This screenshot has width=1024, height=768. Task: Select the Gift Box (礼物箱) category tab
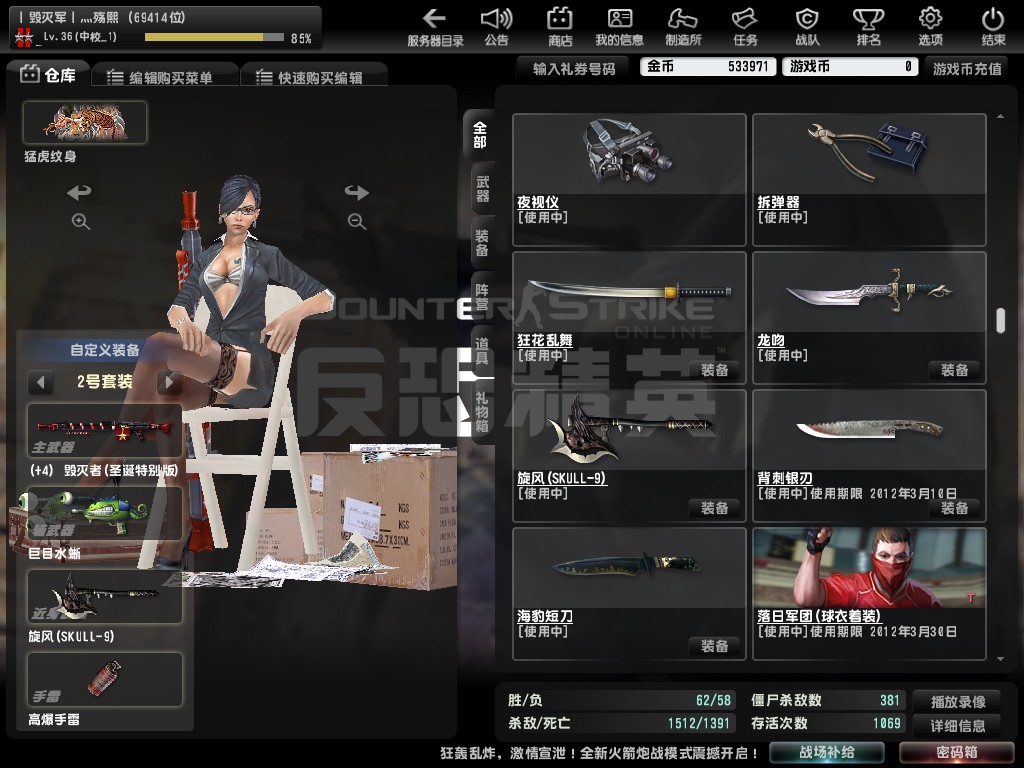point(481,411)
